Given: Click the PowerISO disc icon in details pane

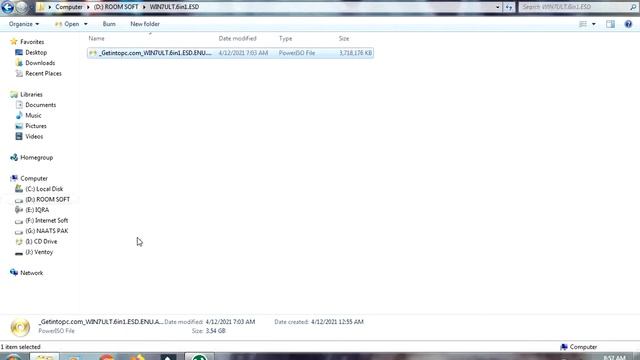Looking at the screenshot, I should point(20,327).
